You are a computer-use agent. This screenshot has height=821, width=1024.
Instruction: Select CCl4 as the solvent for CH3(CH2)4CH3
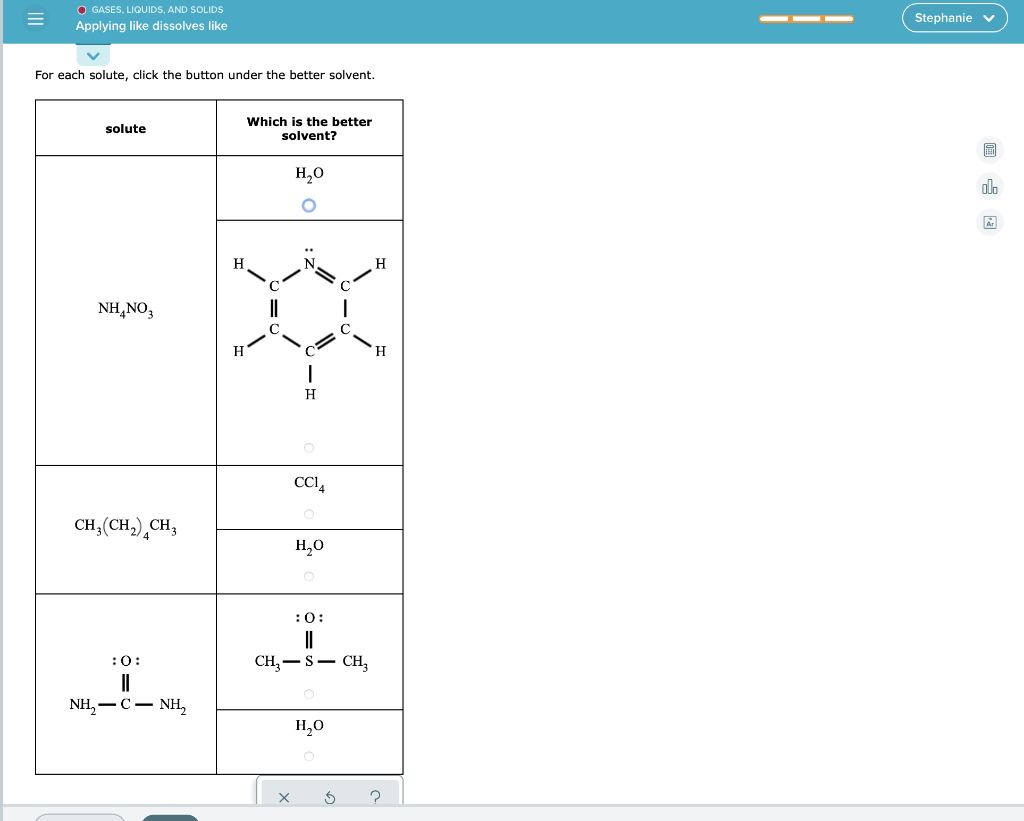tap(308, 513)
